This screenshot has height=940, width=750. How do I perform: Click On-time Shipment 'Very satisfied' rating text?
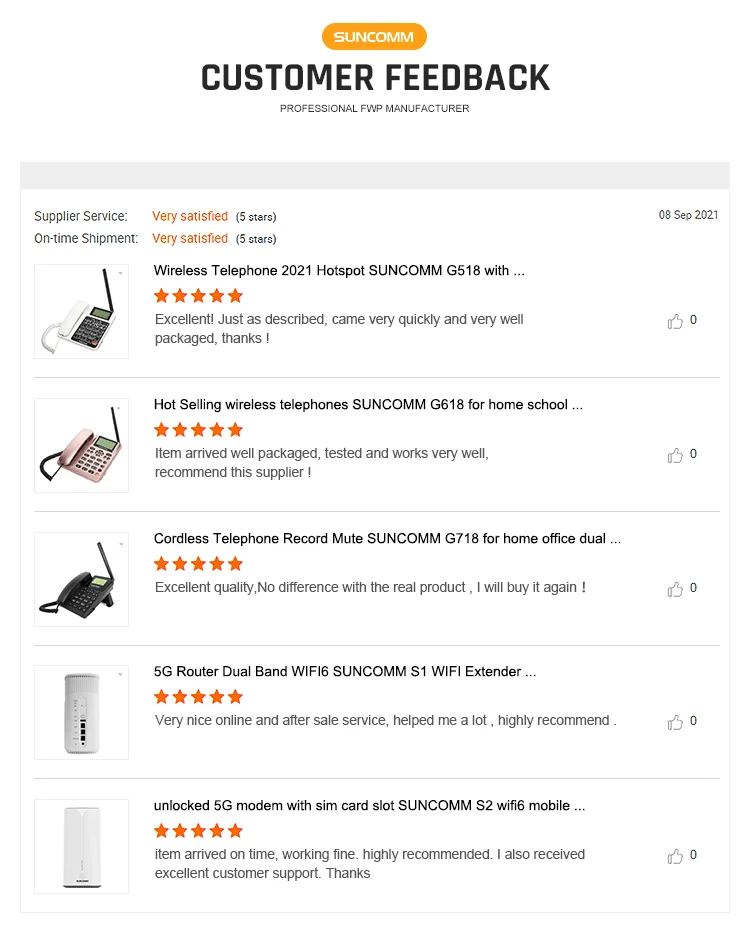pos(190,238)
